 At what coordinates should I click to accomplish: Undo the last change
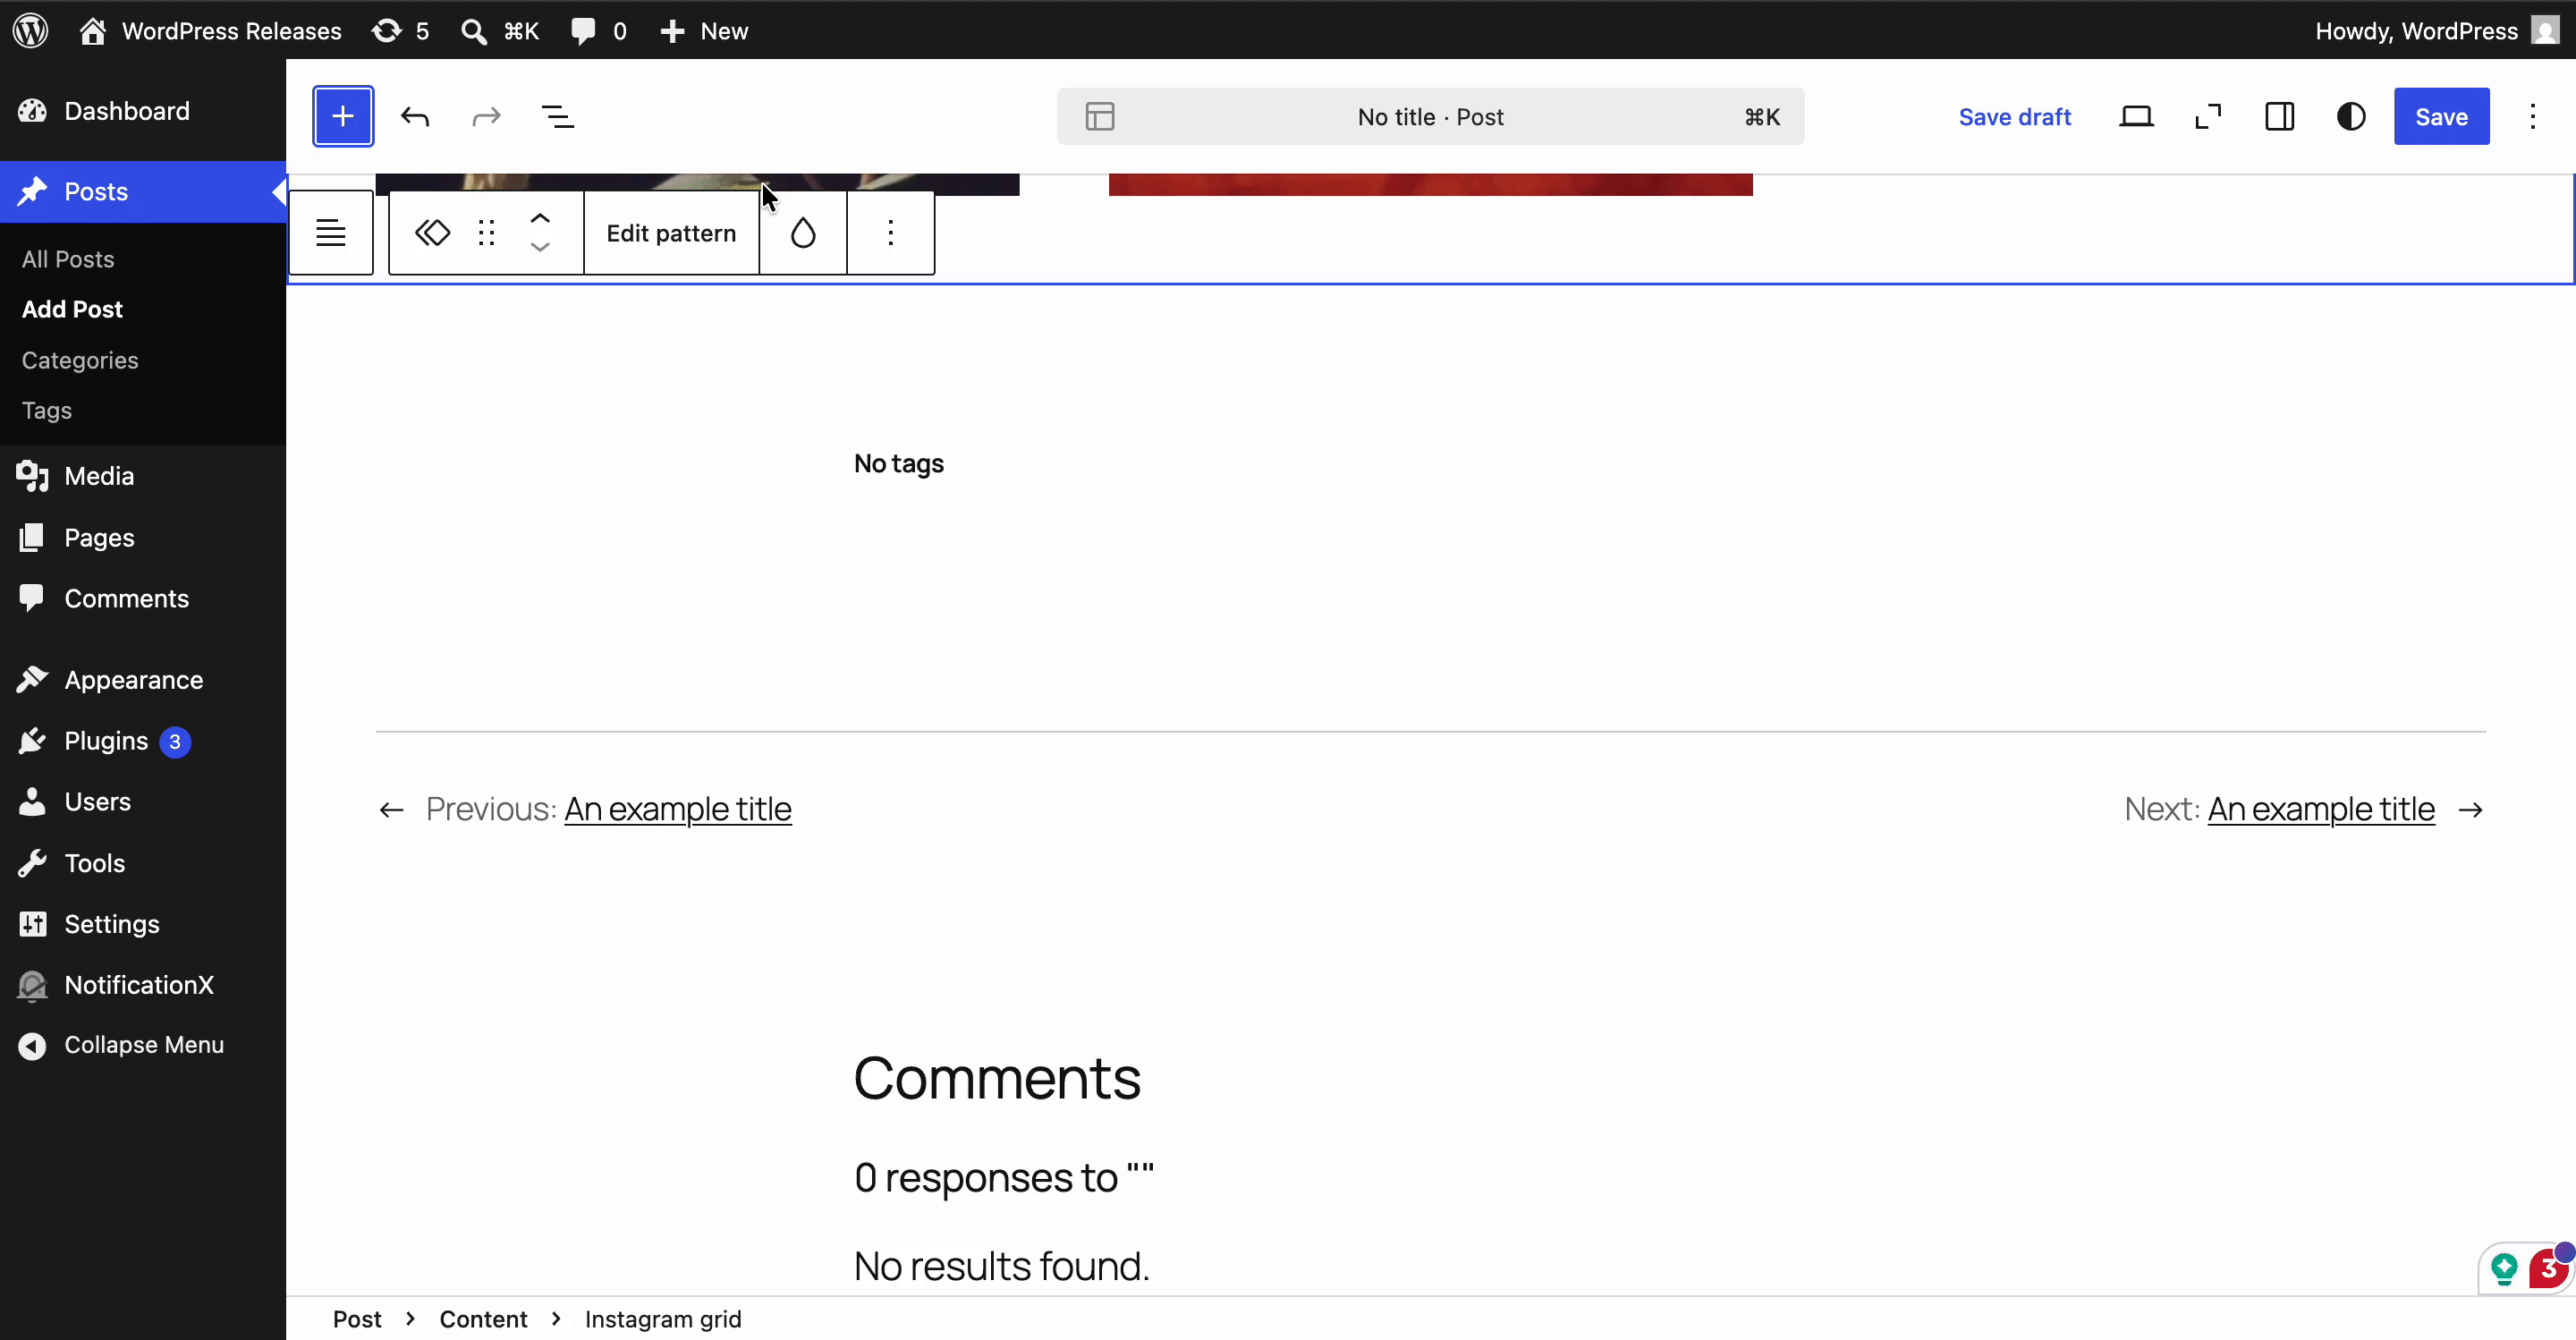(x=415, y=117)
